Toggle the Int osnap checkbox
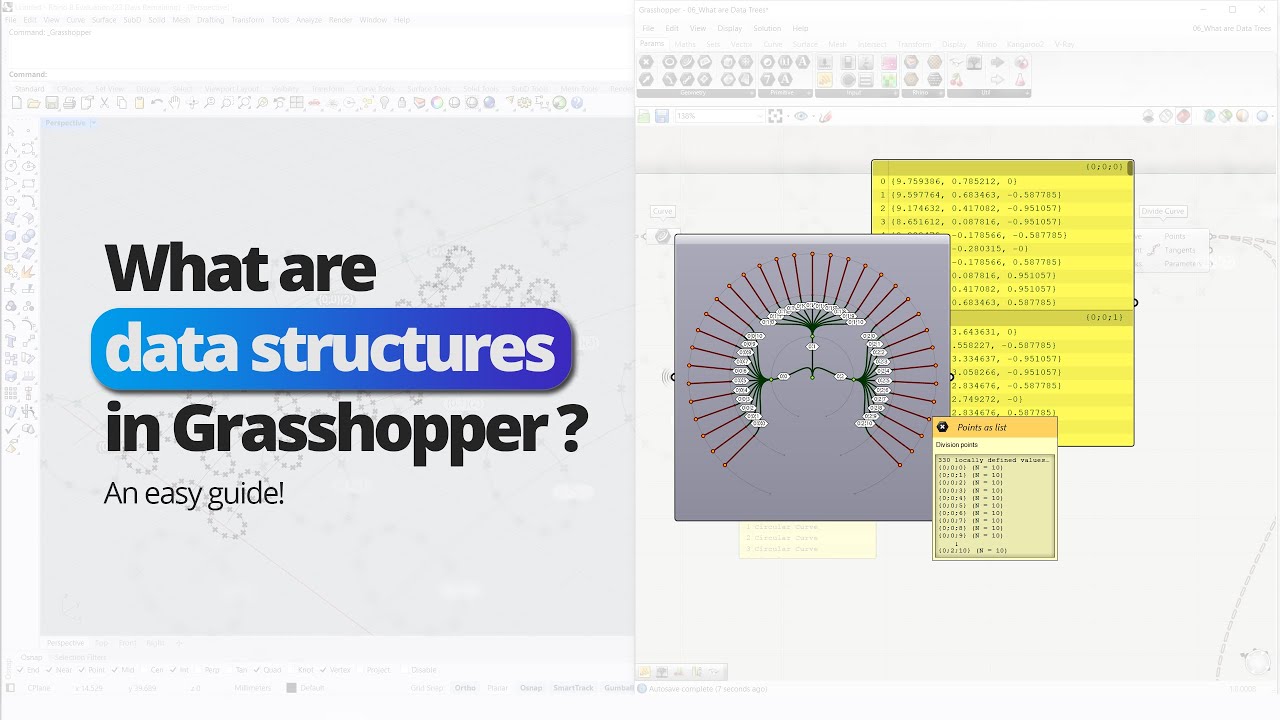1280x720 pixels. click(x=173, y=670)
